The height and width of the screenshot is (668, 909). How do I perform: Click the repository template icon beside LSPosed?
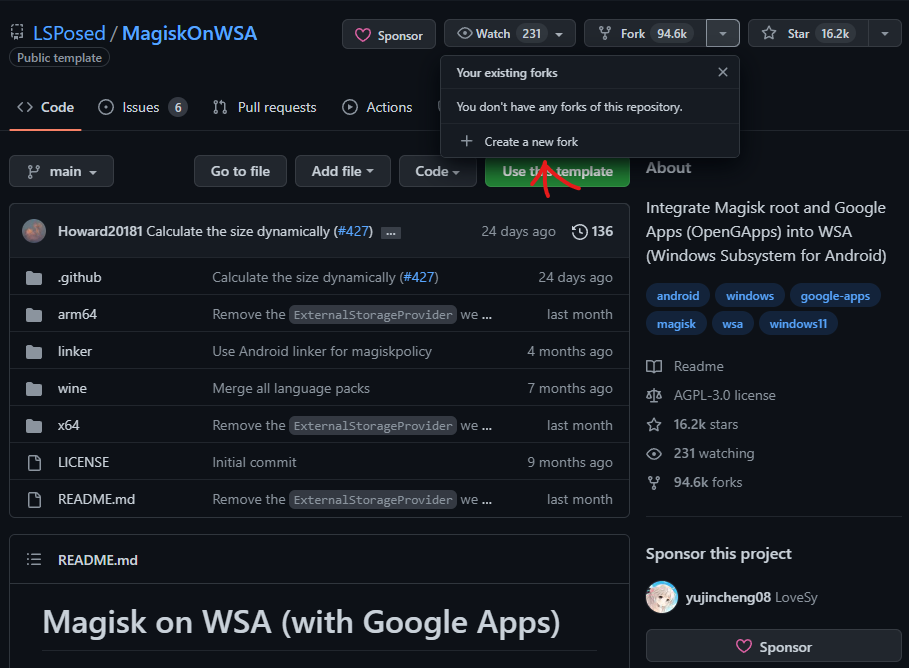[x=17, y=32]
